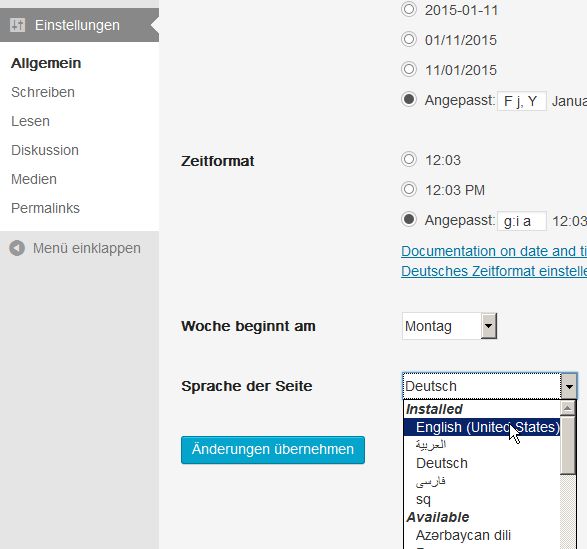This screenshot has height=549, width=587.
Task: Click the language list scrollbar thumb
Action: (x=568, y=446)
